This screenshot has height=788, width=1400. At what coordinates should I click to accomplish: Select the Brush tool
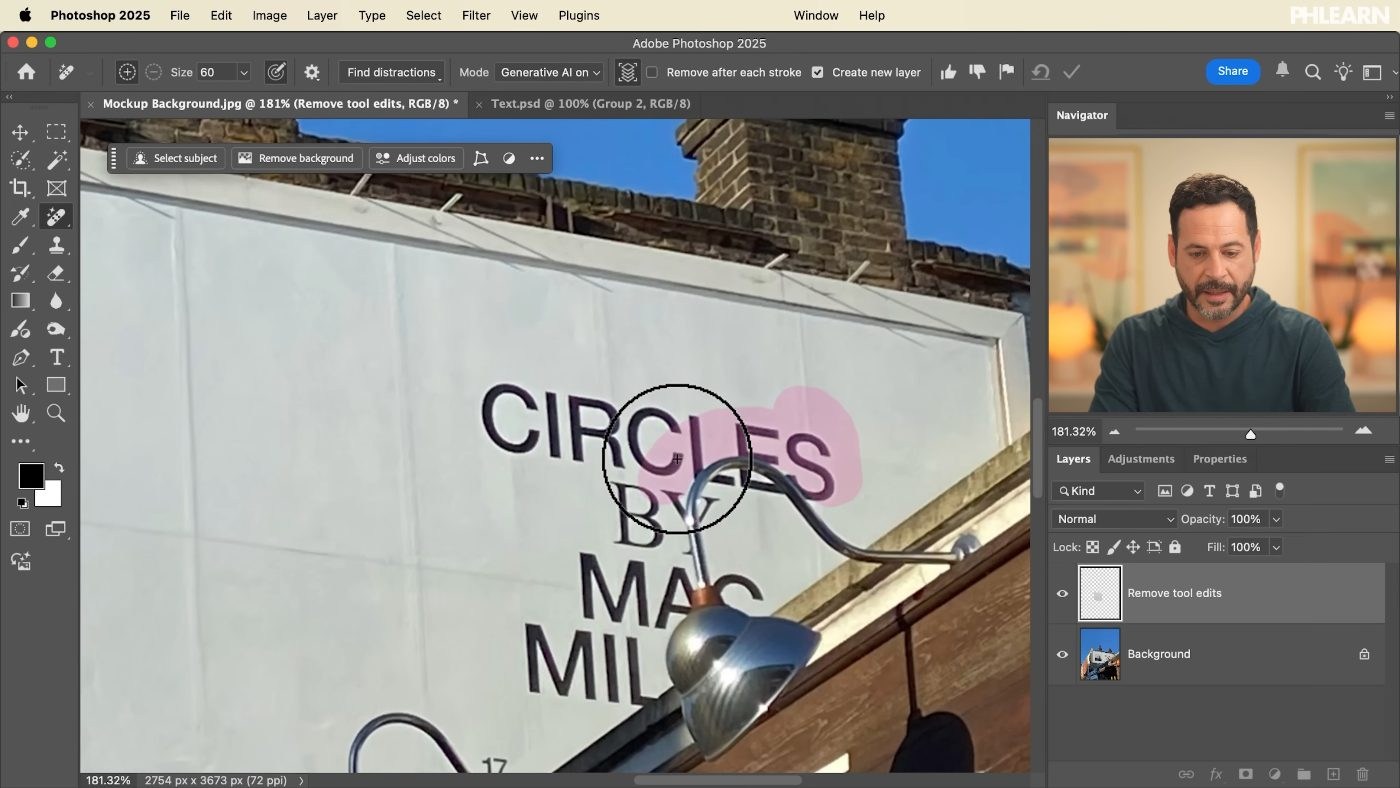[20, 245]
